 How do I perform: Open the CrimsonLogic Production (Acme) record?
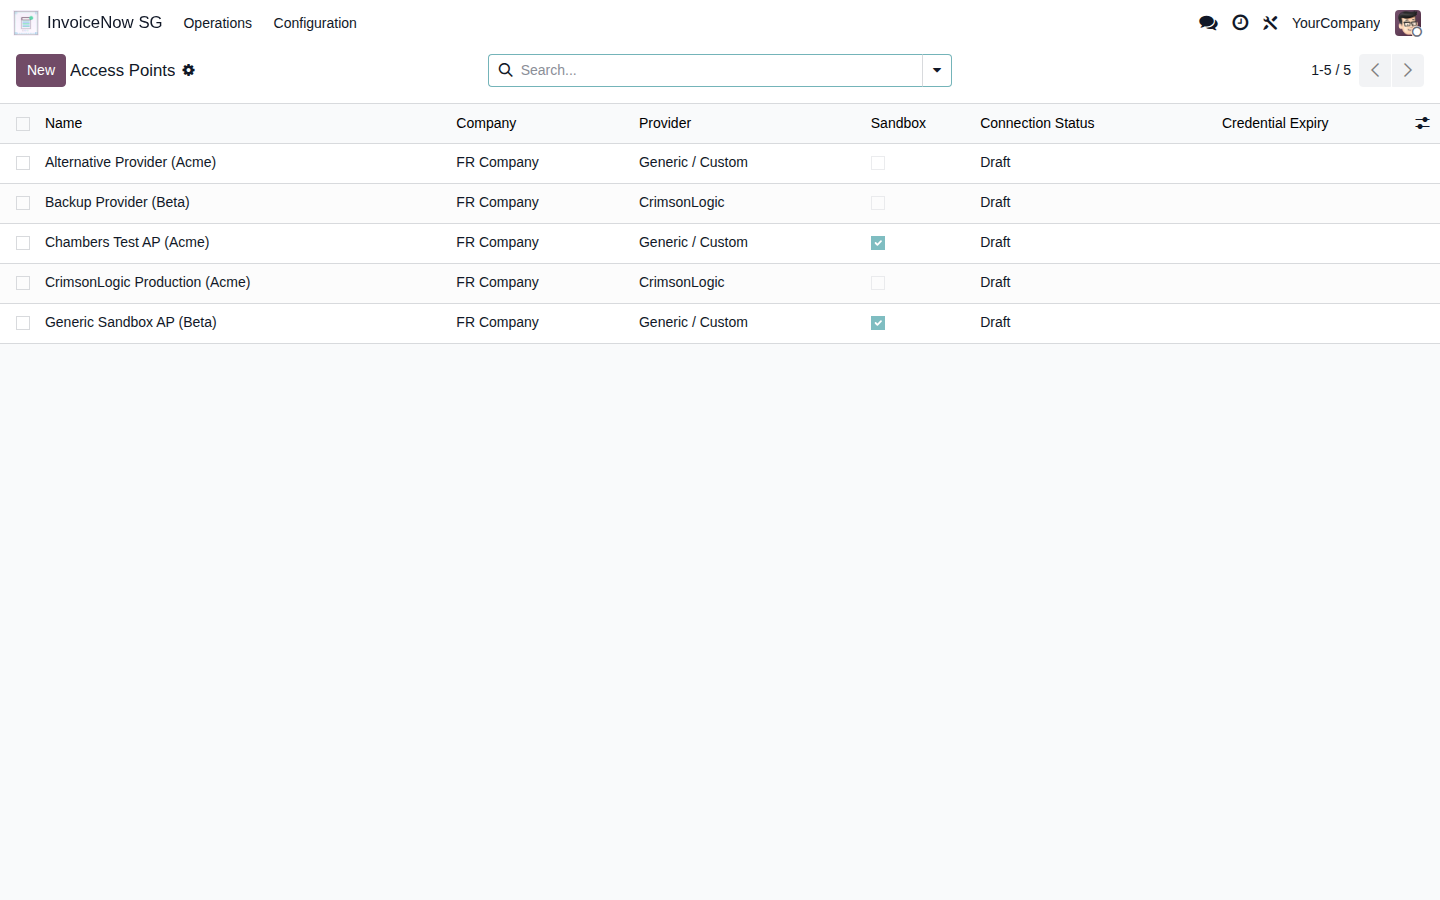click(148, 282)
